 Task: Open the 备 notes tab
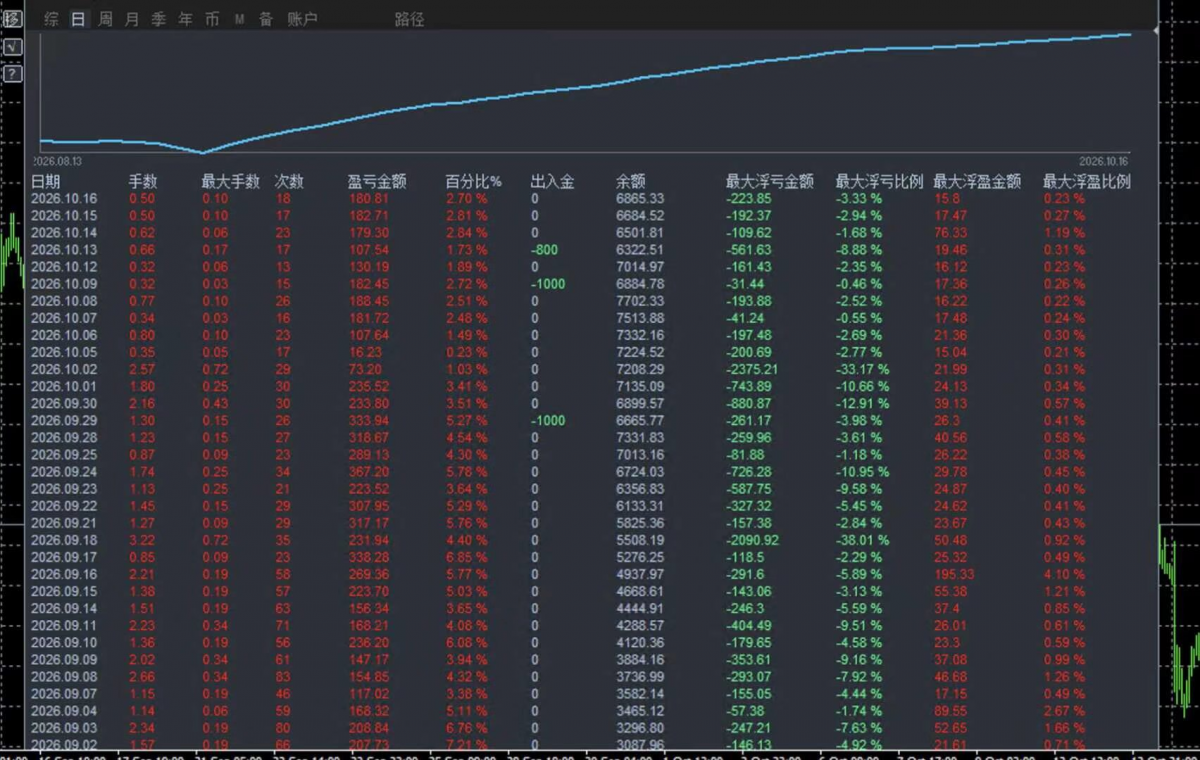(x=266, y=19)
